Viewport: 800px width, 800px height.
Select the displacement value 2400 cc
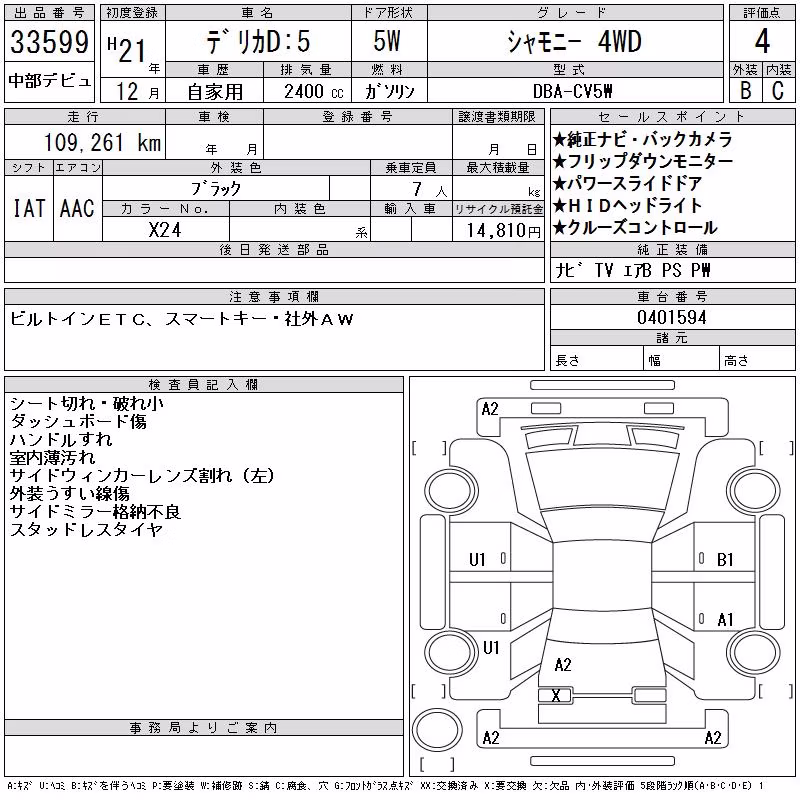pyautogui.click(x=314, y=92)
